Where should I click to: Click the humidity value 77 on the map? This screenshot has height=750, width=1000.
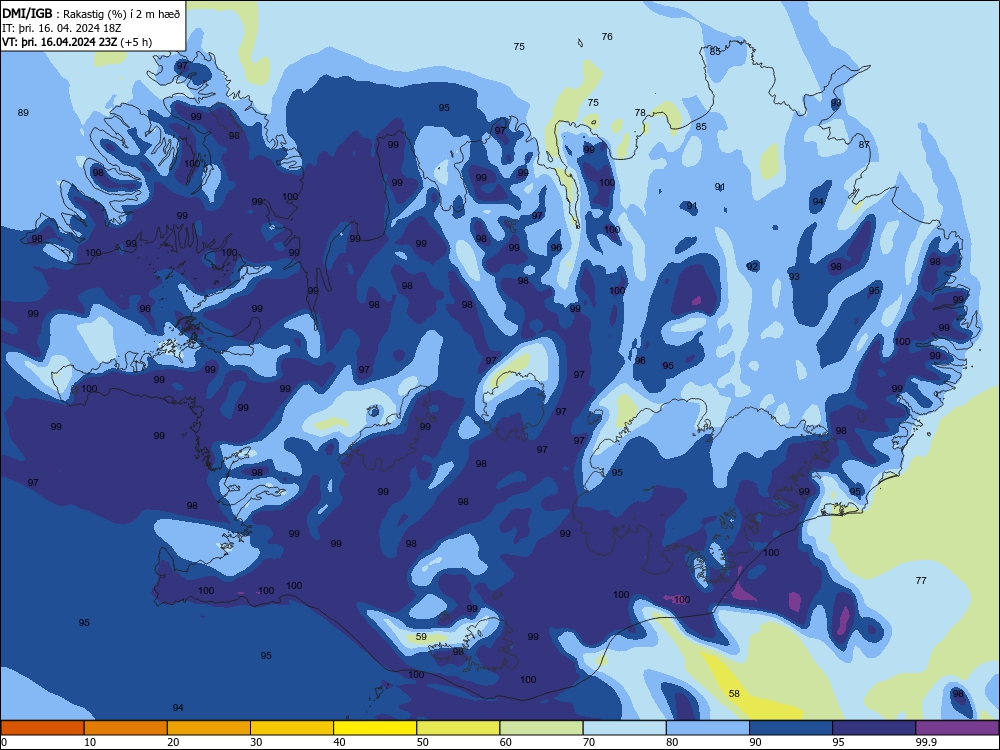[921, 580]
